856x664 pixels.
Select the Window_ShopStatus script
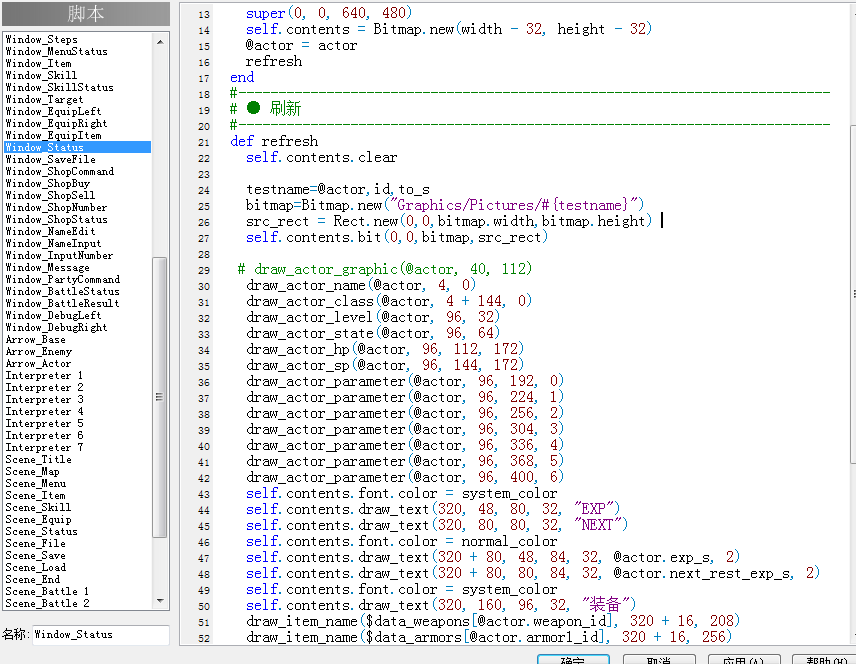(x=56, y=220)
